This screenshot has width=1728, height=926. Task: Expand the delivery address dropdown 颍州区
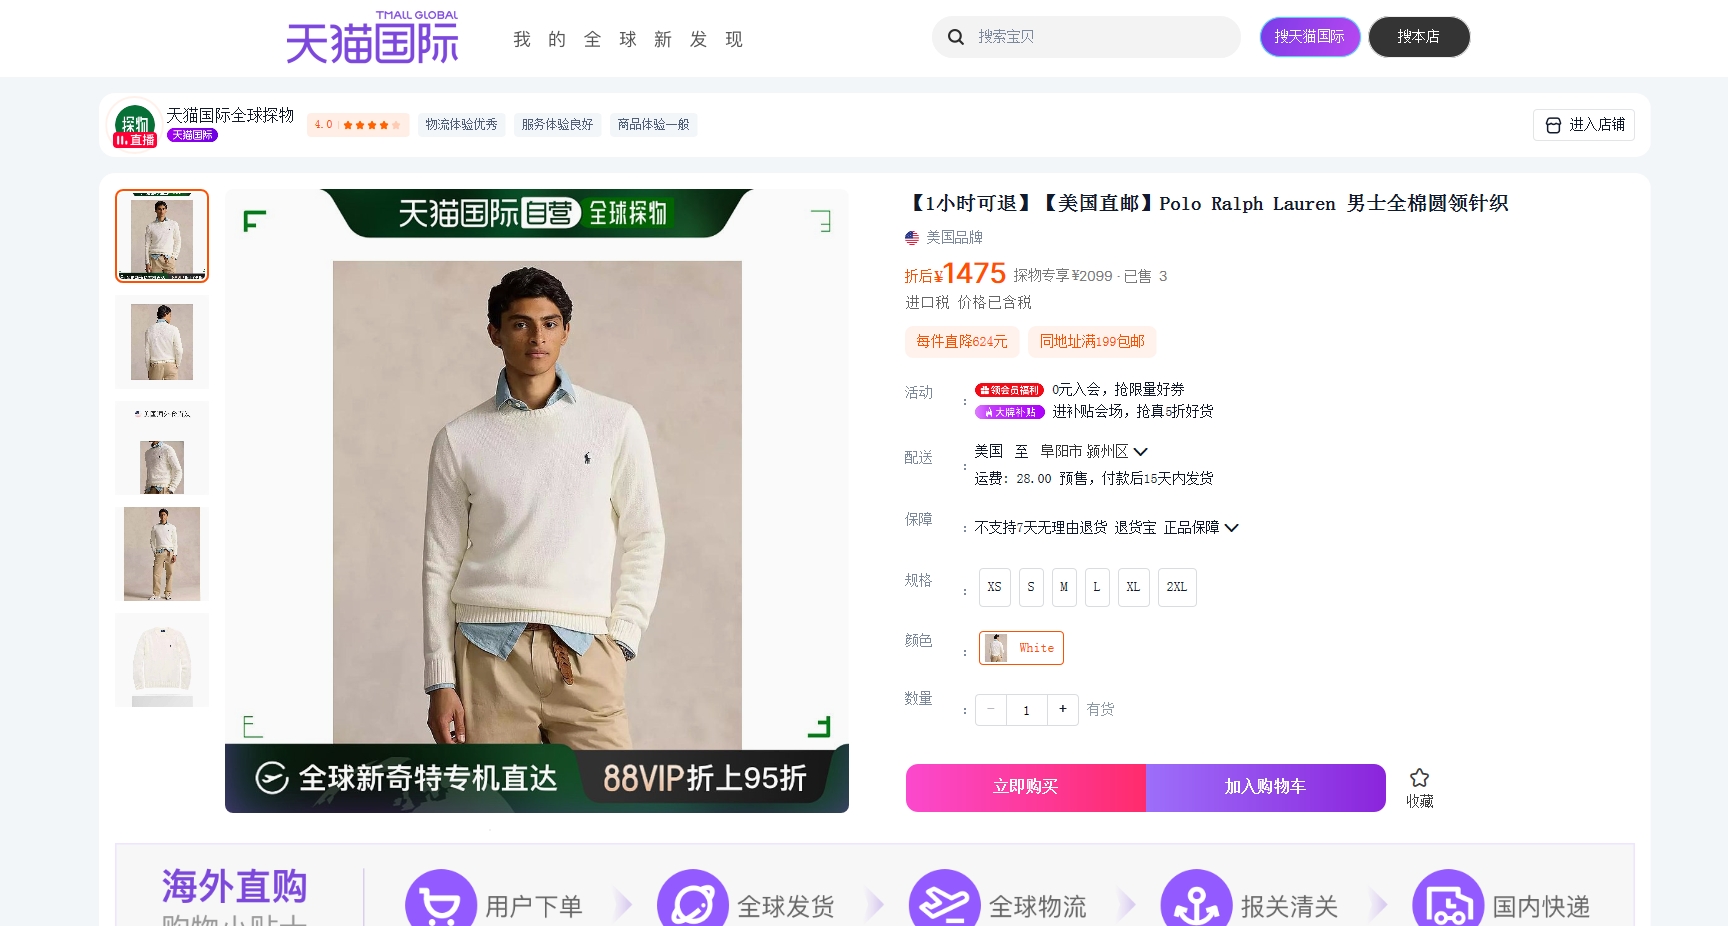point(1141,452)
